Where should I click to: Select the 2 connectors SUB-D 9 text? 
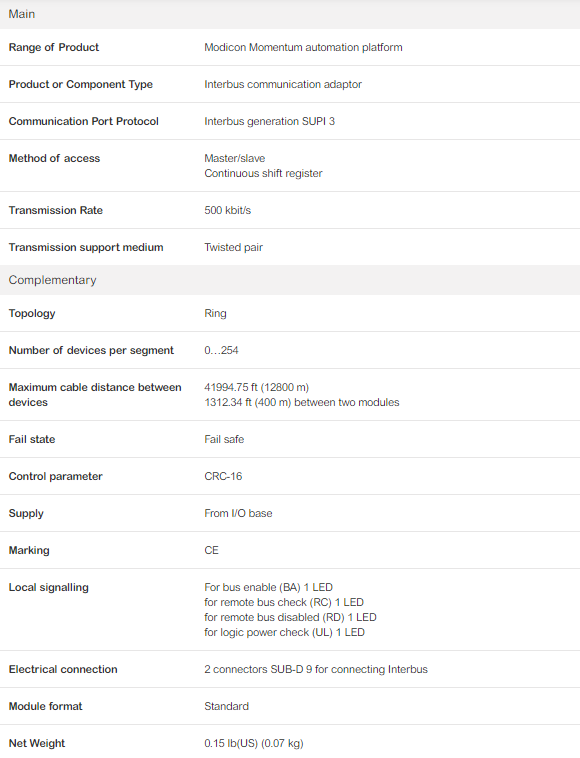pos(258,670)
